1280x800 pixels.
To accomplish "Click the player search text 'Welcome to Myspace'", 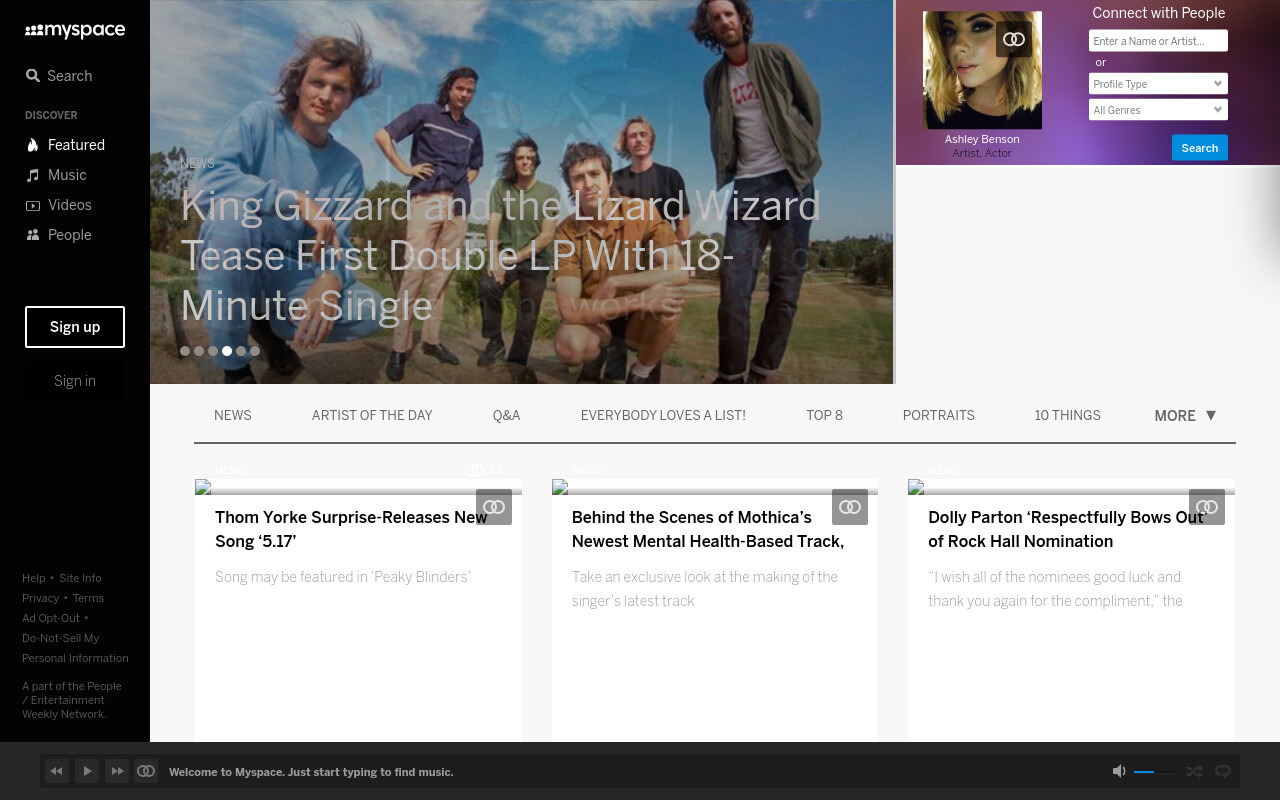I will (x=311, y=772).
